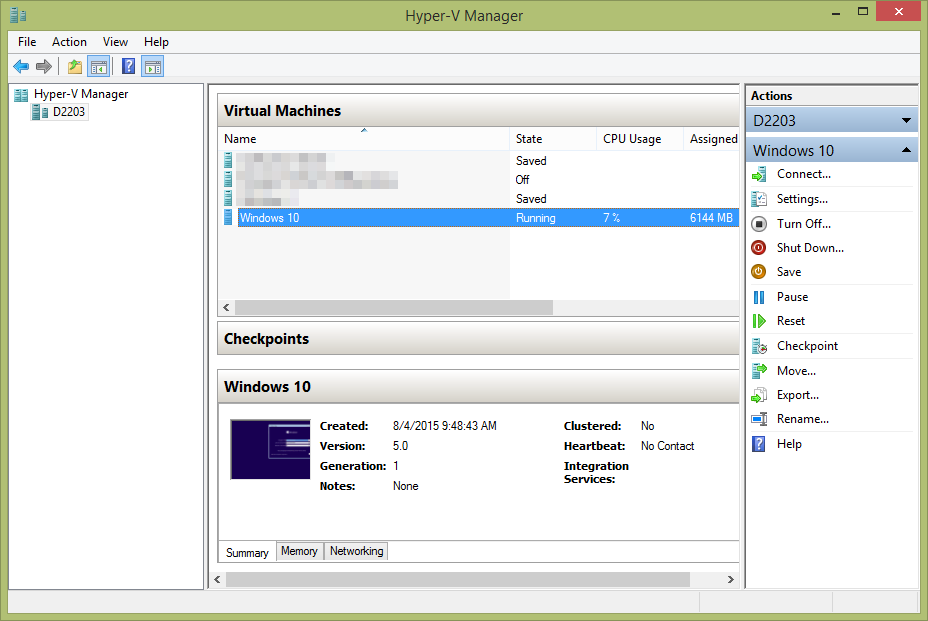
Task: Click the Shut Down... action
Action: tap(810, 247)
